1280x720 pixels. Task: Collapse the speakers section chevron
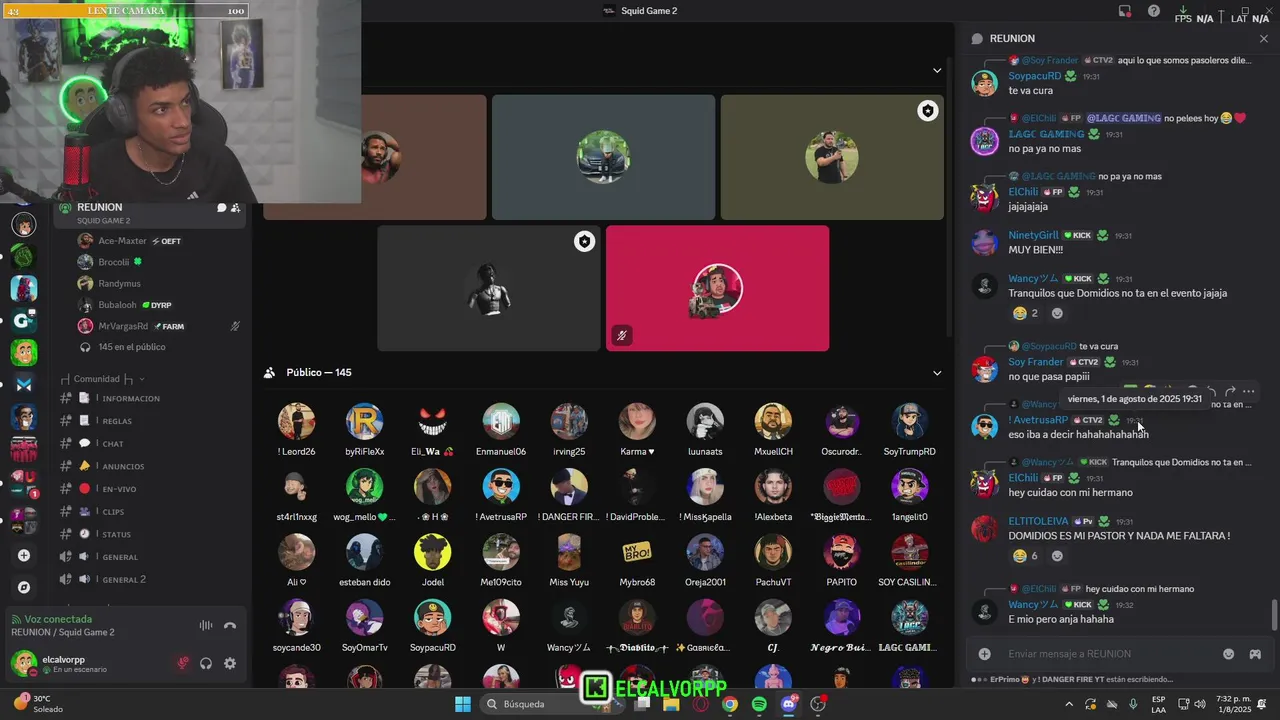tap(937, 70)
